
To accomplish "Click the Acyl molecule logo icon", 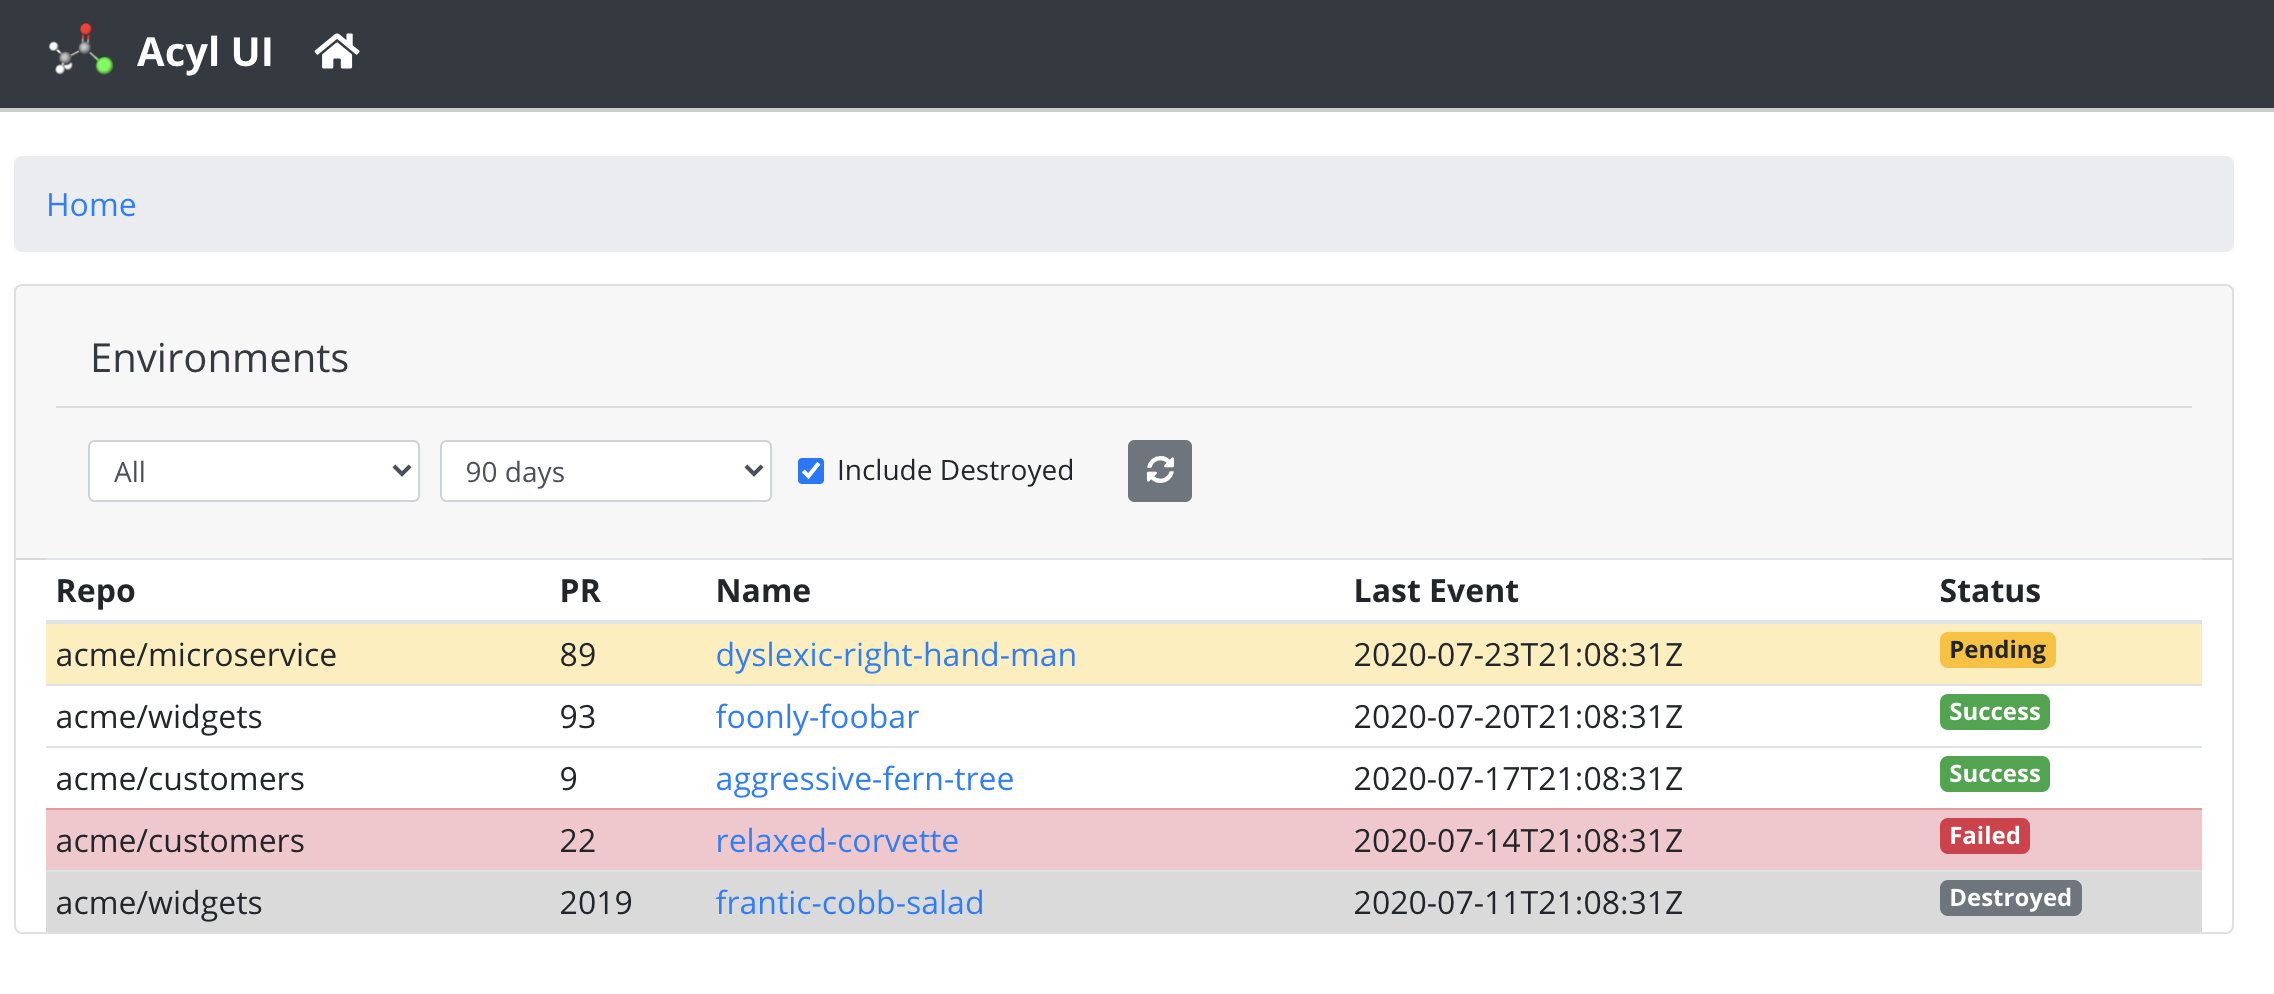I will tap(81, 51).
